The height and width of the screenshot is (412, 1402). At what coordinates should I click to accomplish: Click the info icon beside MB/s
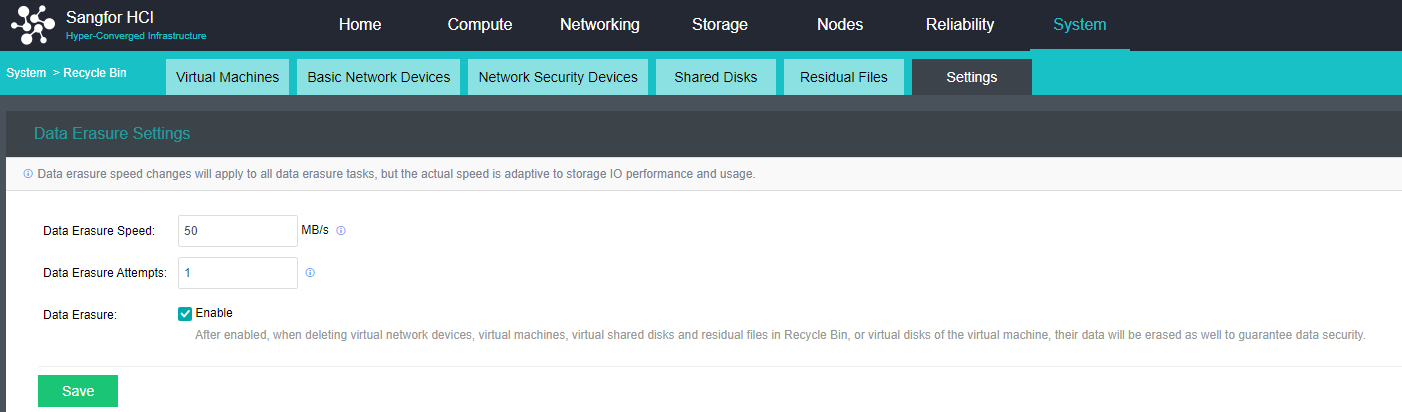click(x=341, y=231)
